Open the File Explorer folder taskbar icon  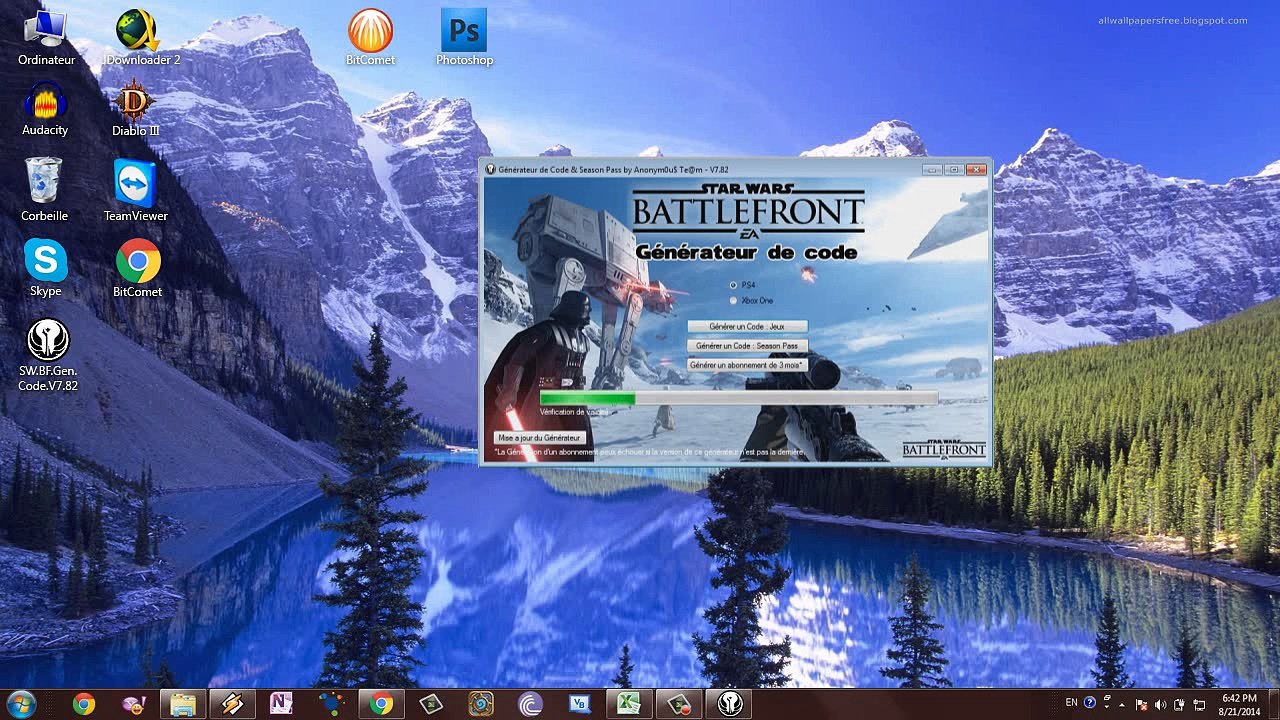coord(183,704)
